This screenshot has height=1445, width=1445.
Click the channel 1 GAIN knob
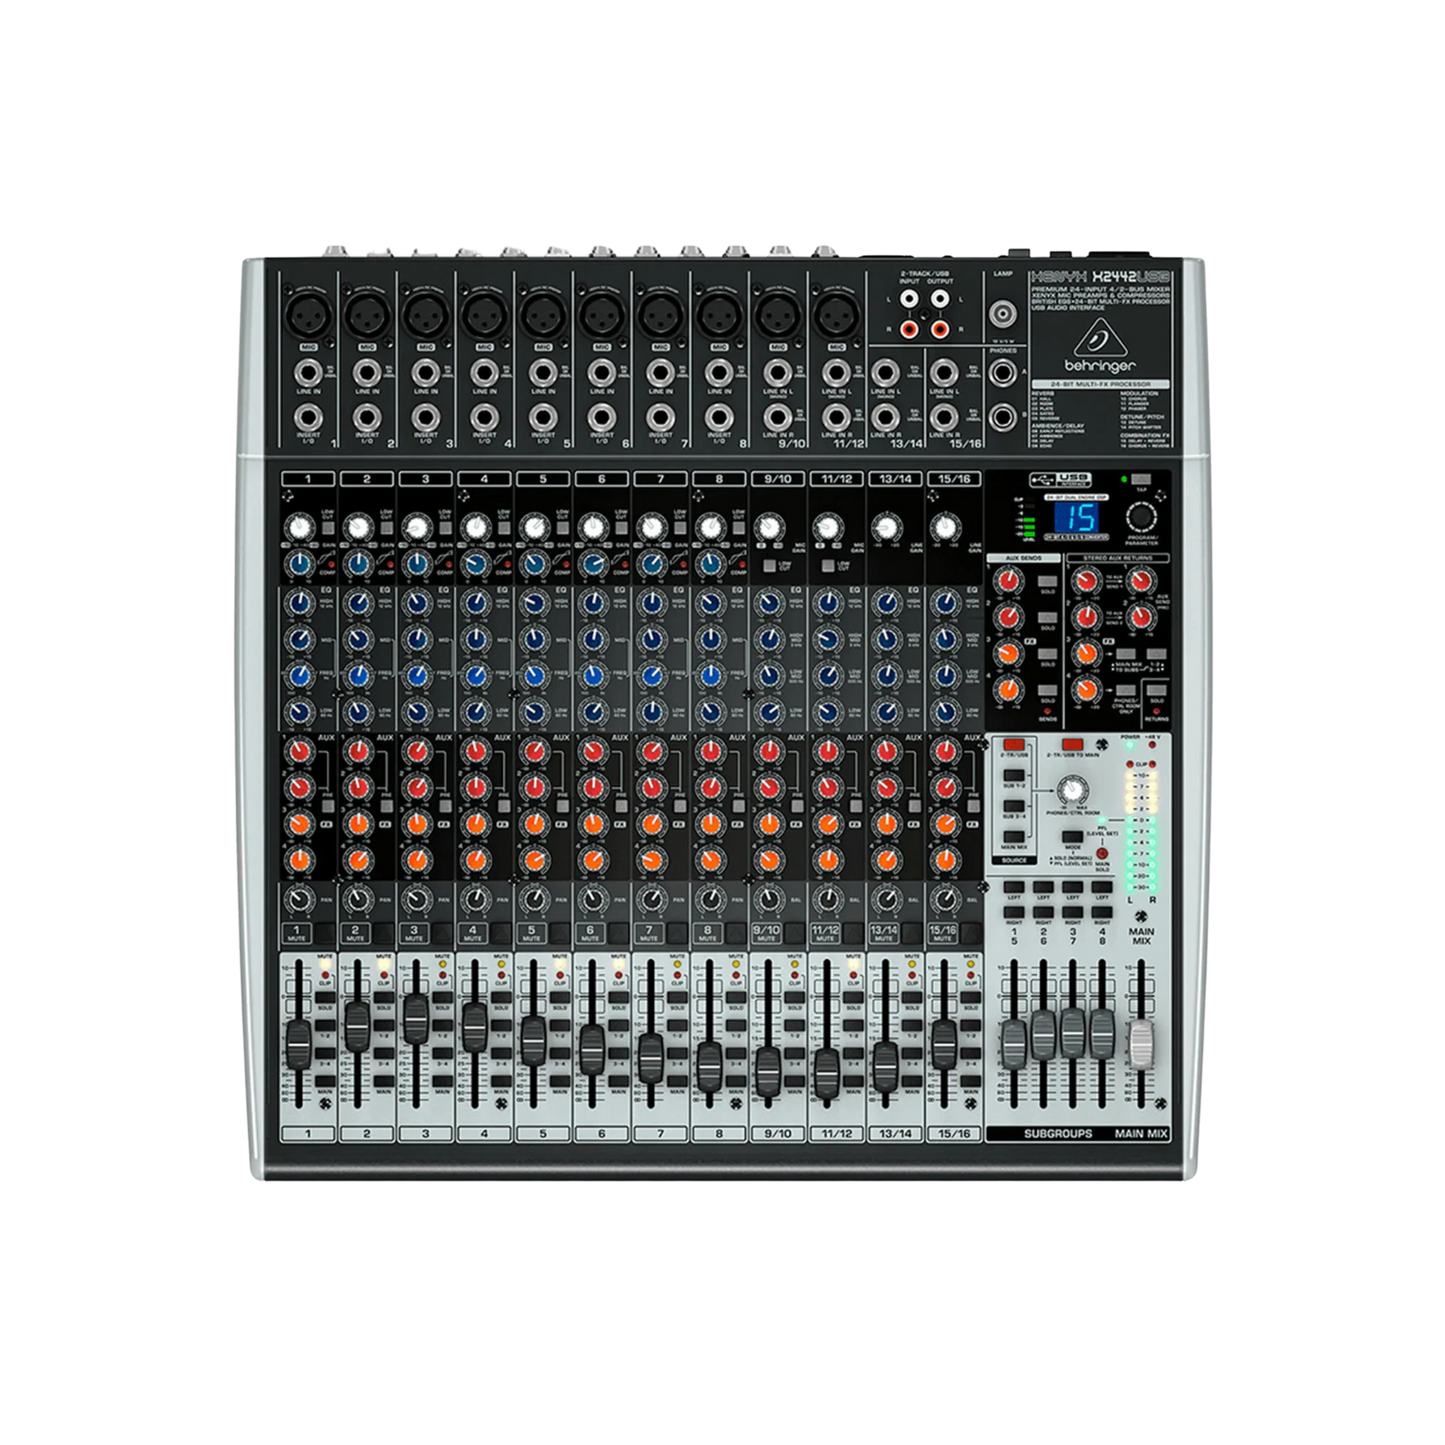[x=299, y=526]
